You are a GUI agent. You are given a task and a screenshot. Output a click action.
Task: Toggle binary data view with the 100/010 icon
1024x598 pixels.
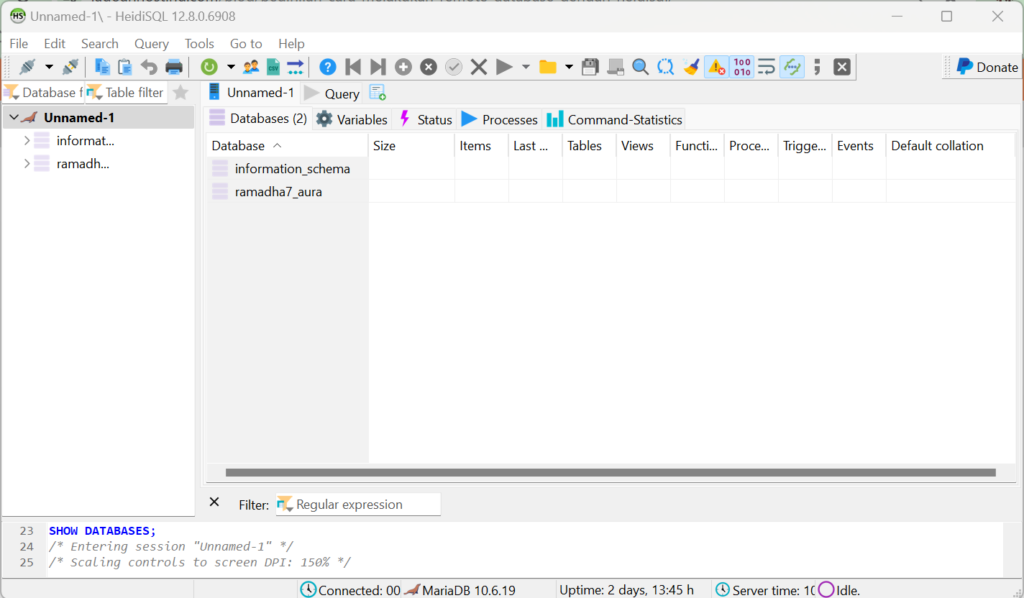[x=740, y=66]
